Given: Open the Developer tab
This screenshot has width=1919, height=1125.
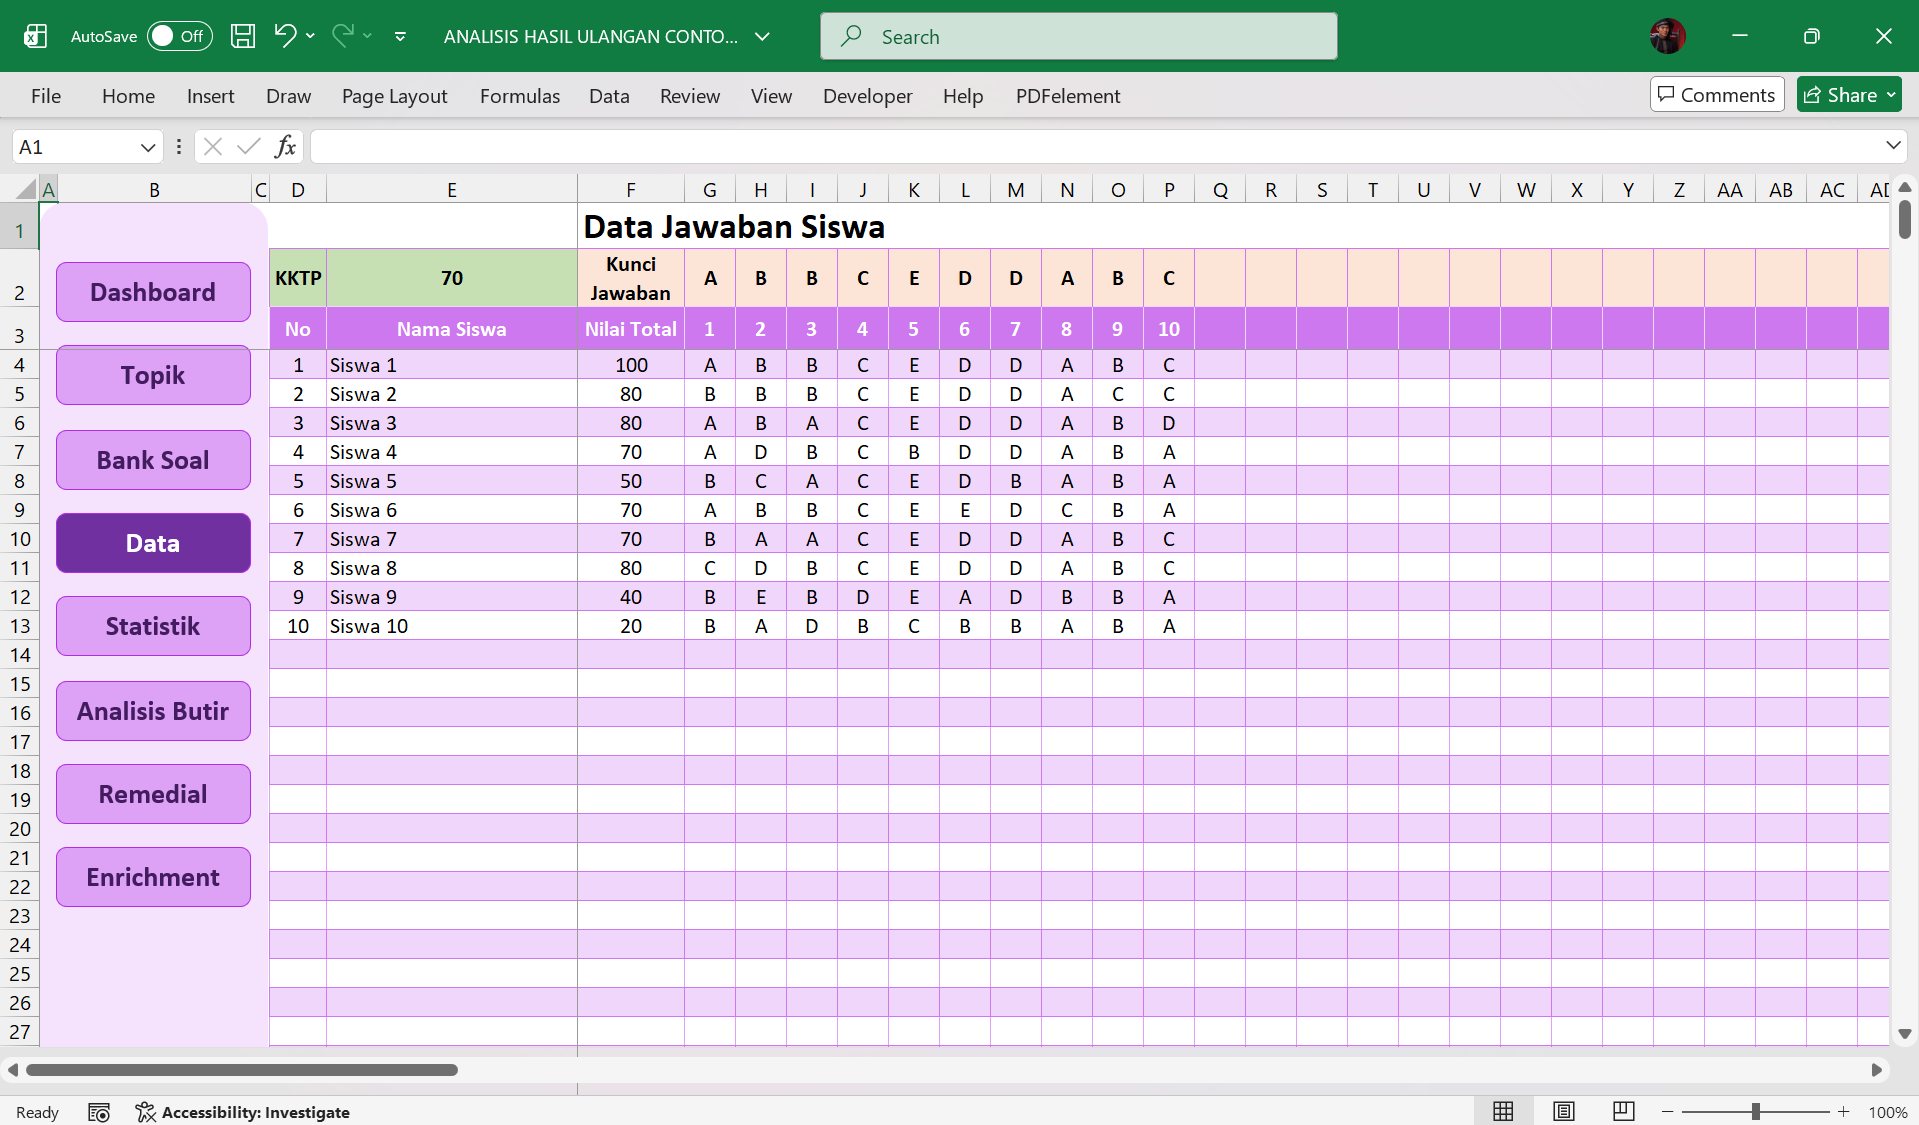Looking at the screenshot, I should [867, 96].
